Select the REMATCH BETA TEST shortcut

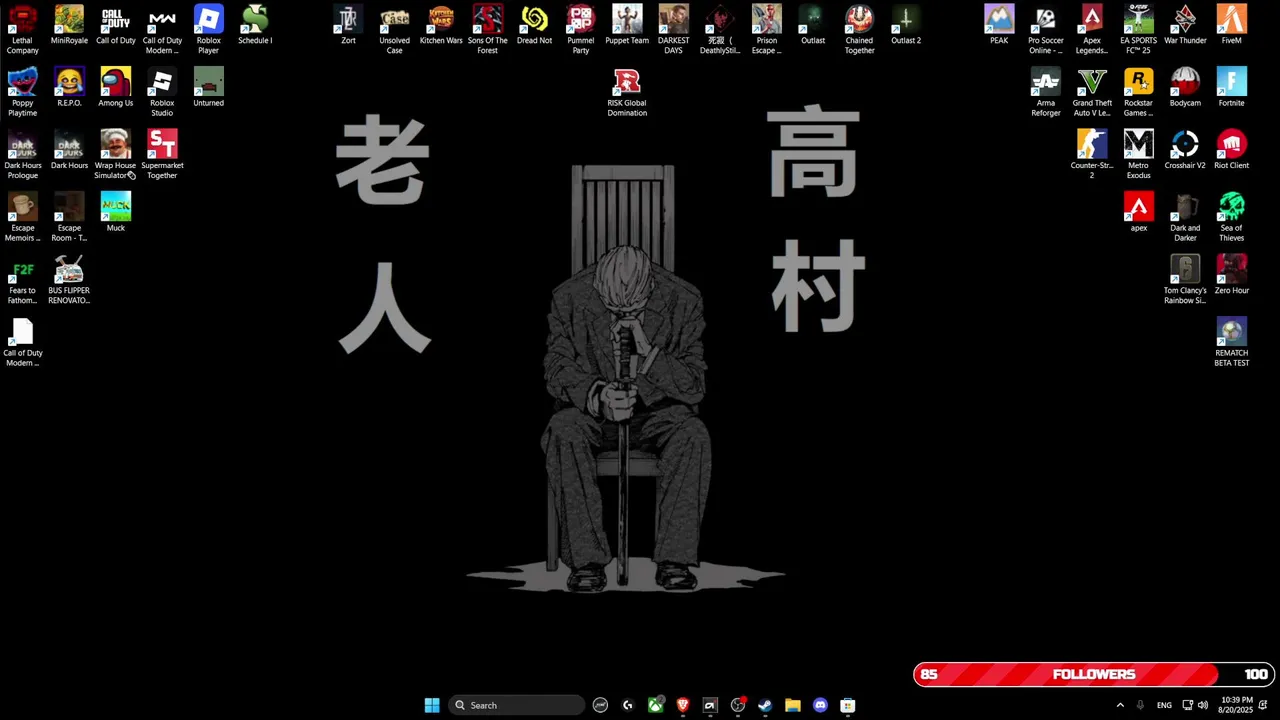coord(1231,342)
